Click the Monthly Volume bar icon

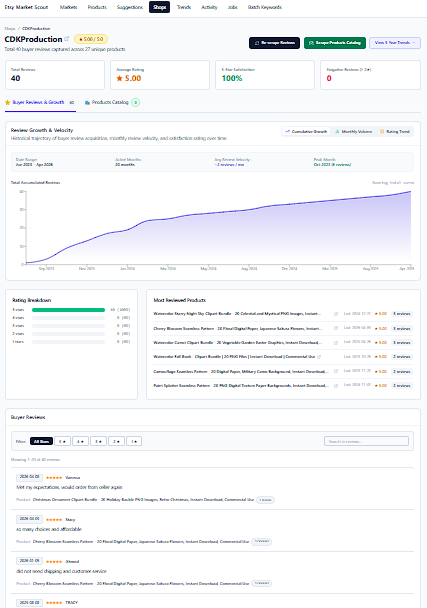tap(337, 131)
